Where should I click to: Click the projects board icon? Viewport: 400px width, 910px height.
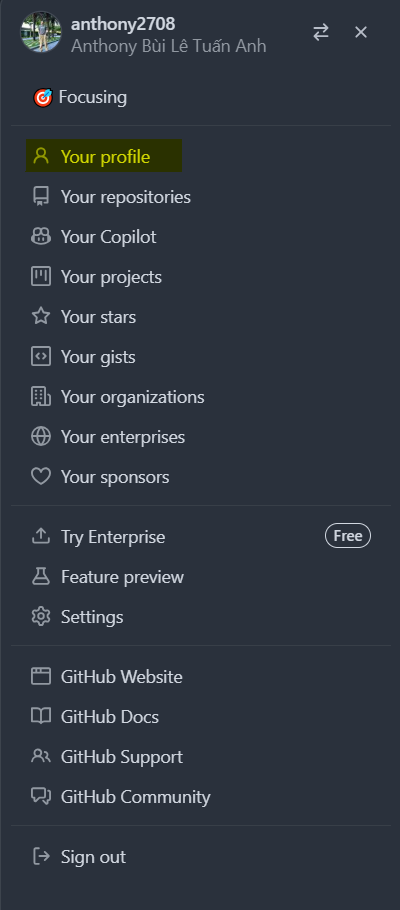(x=41, y=277)
